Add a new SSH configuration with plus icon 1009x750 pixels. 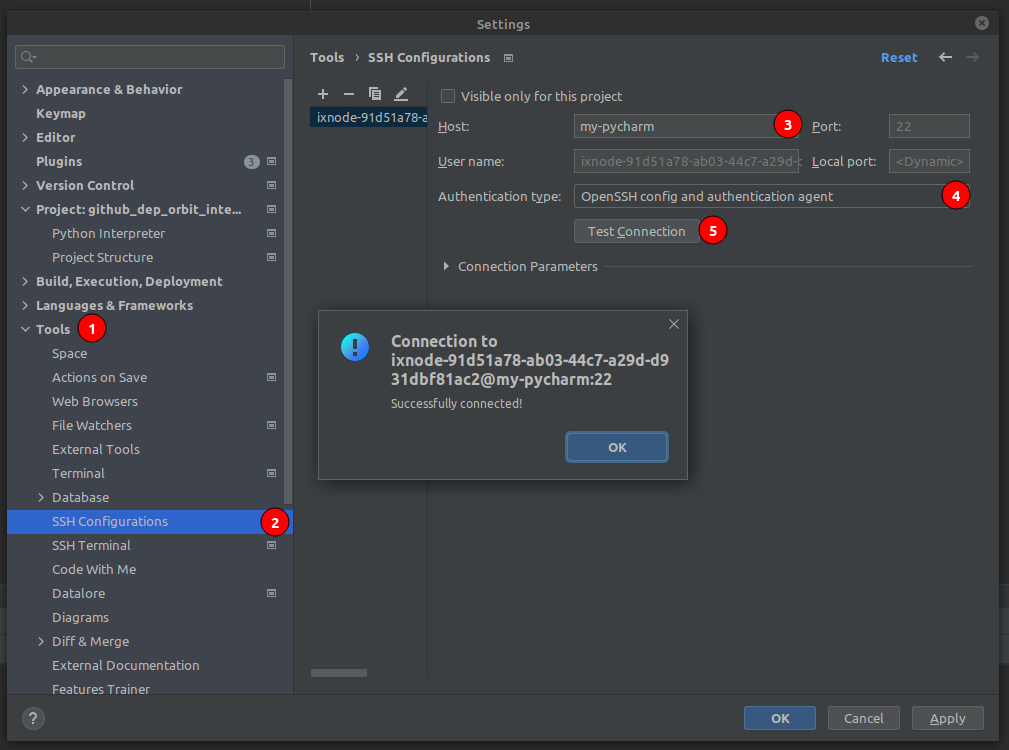322,93
